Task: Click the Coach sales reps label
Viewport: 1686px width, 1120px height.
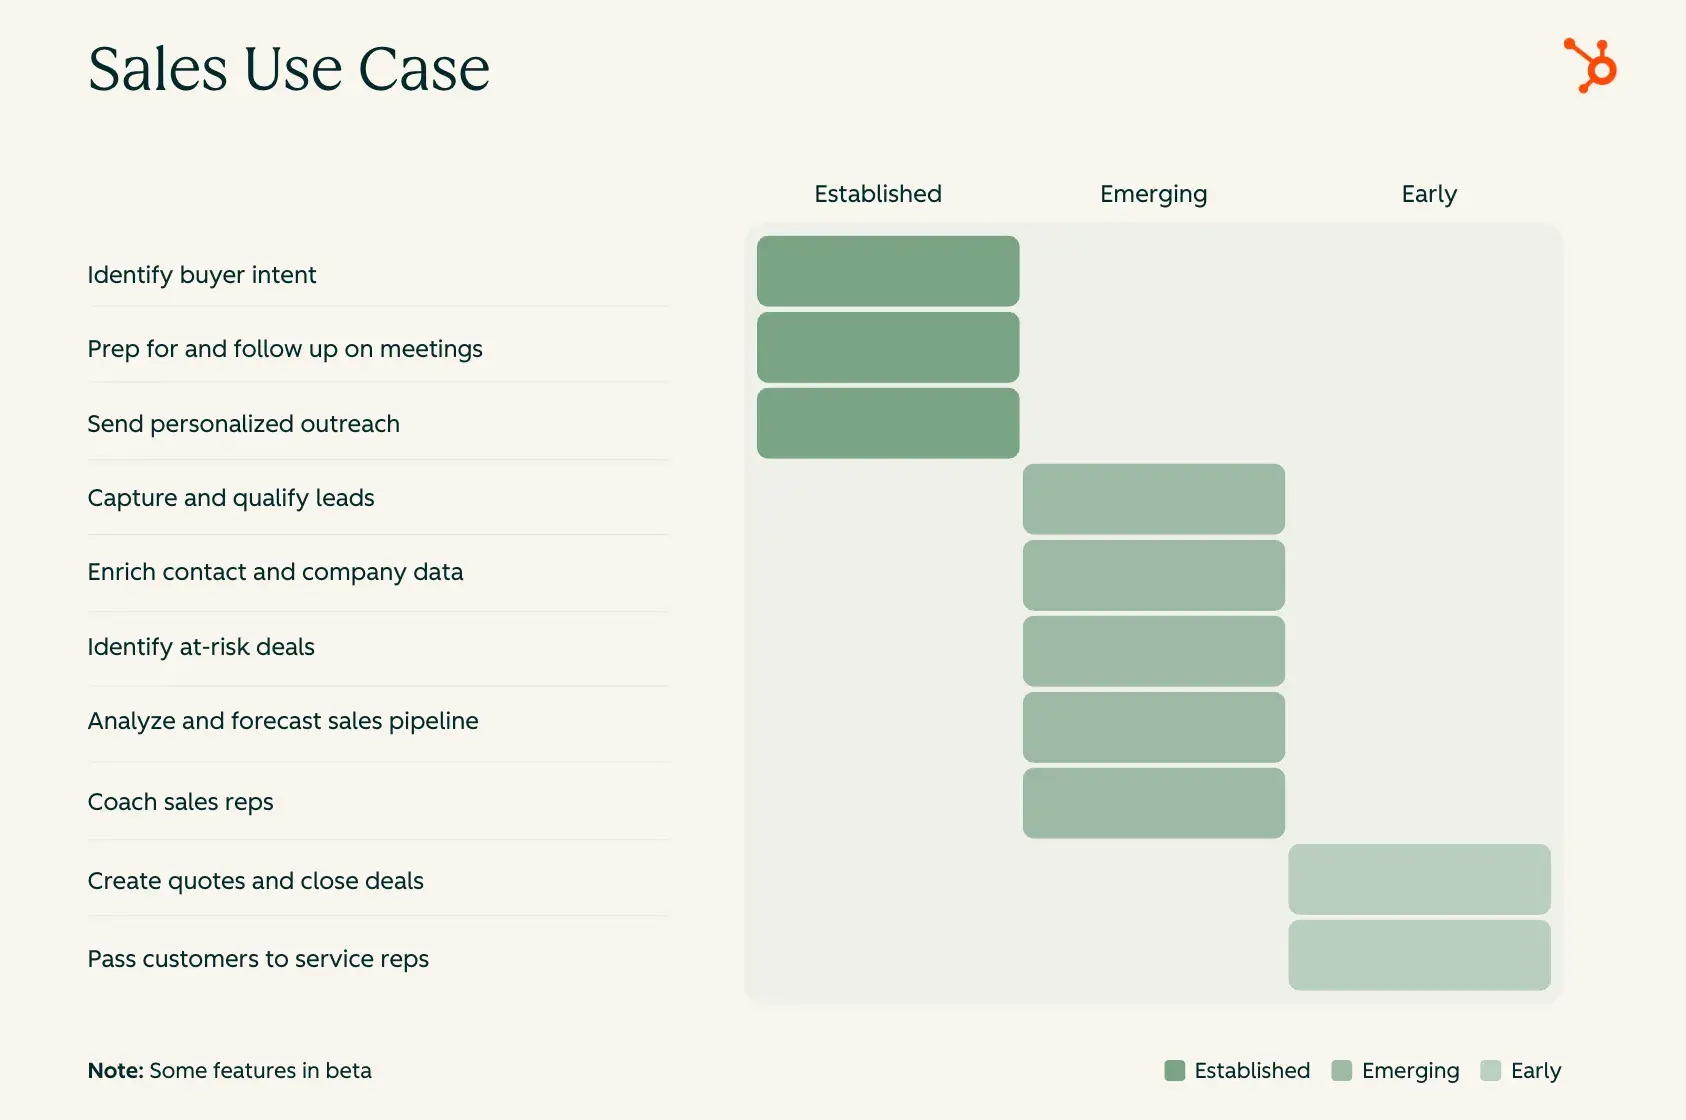Action: tap(180, 802)
